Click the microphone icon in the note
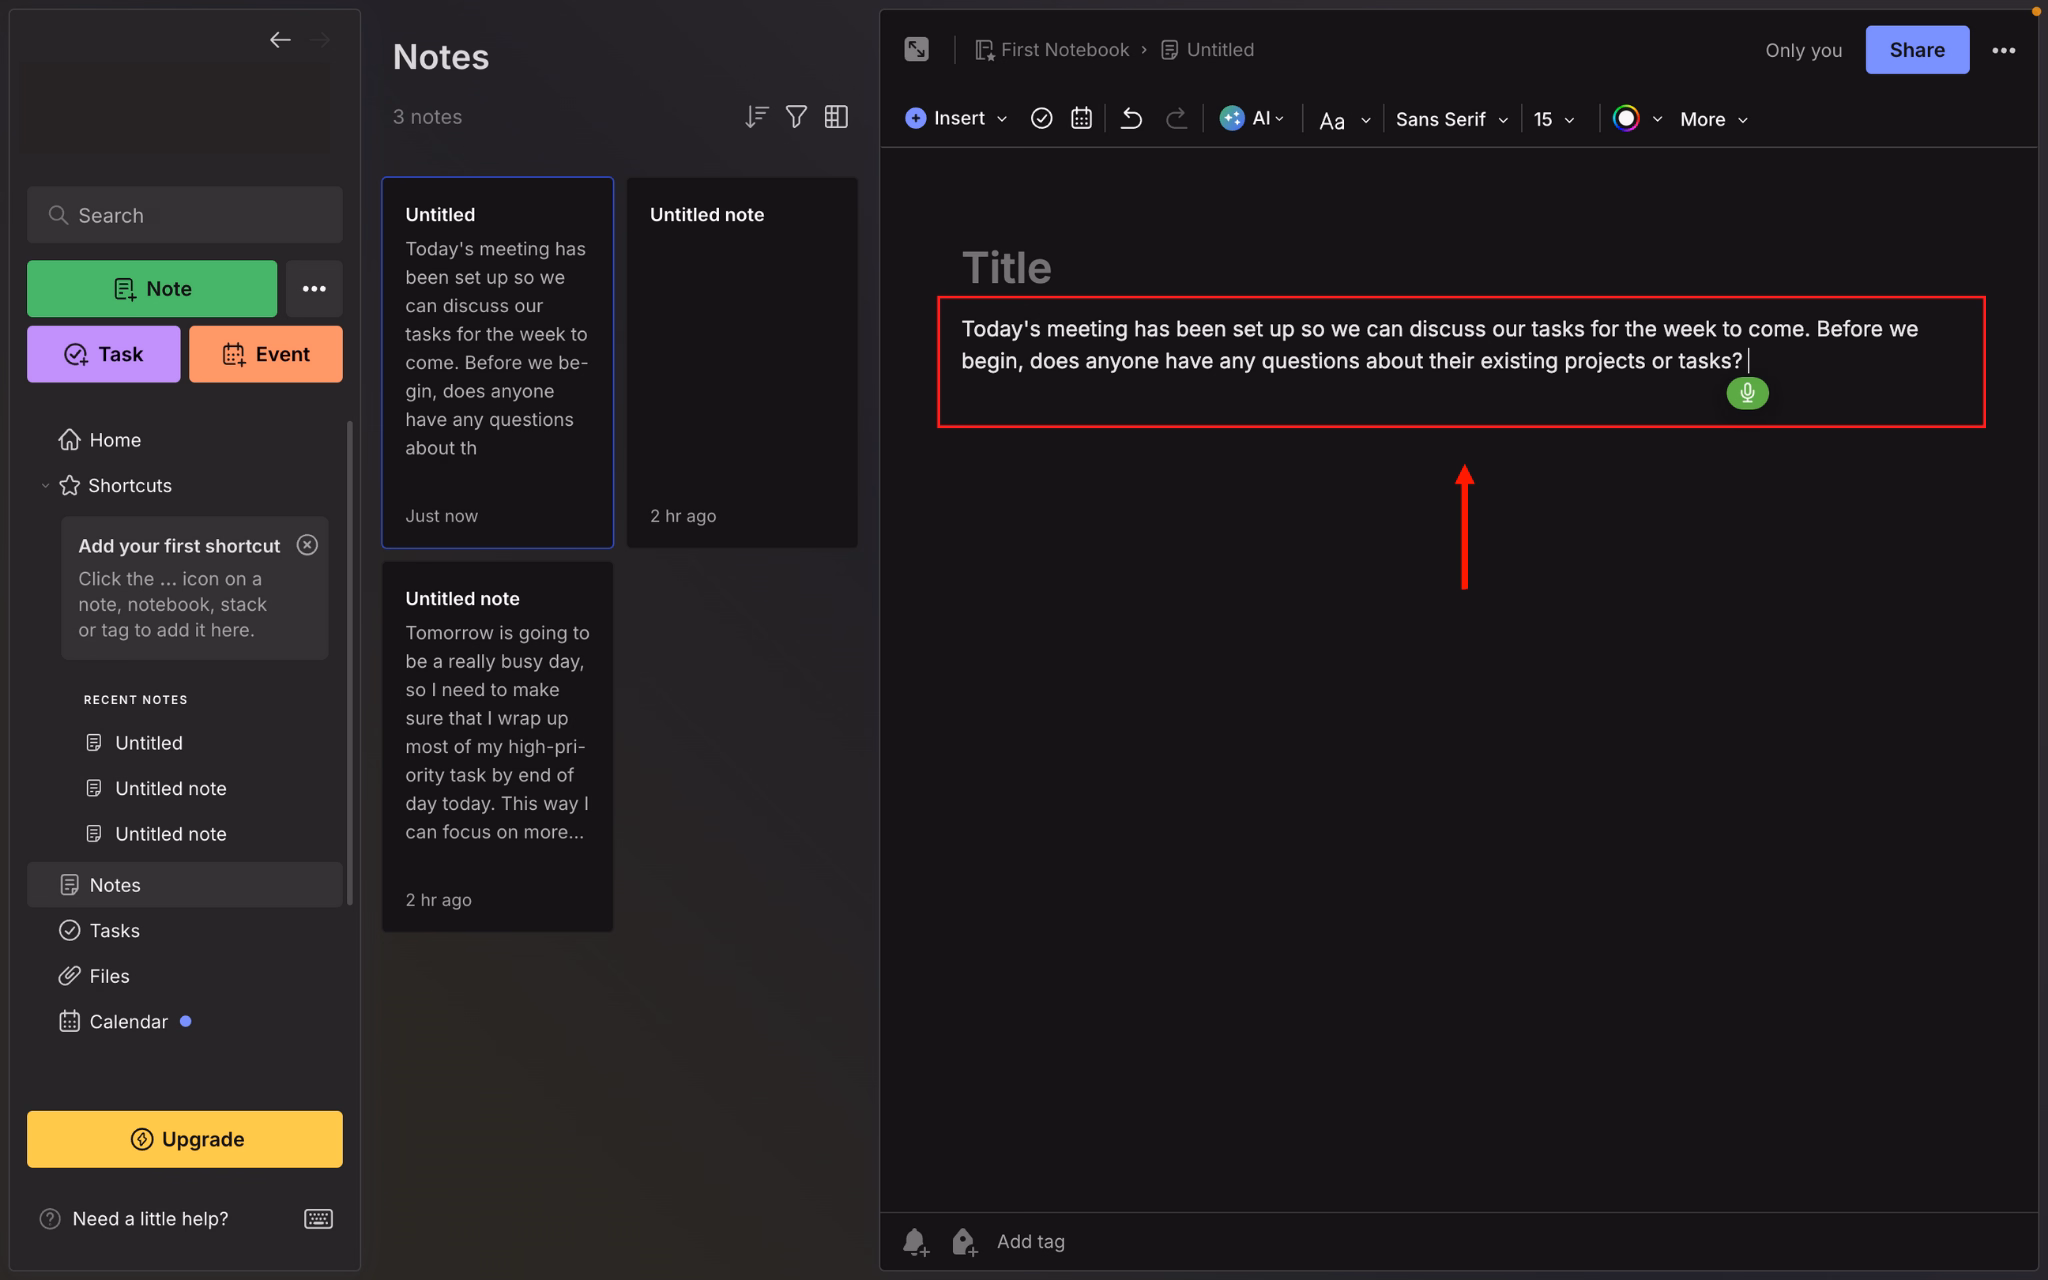This screenshot has width=2048, height=1280. (x=1746, y=393)
